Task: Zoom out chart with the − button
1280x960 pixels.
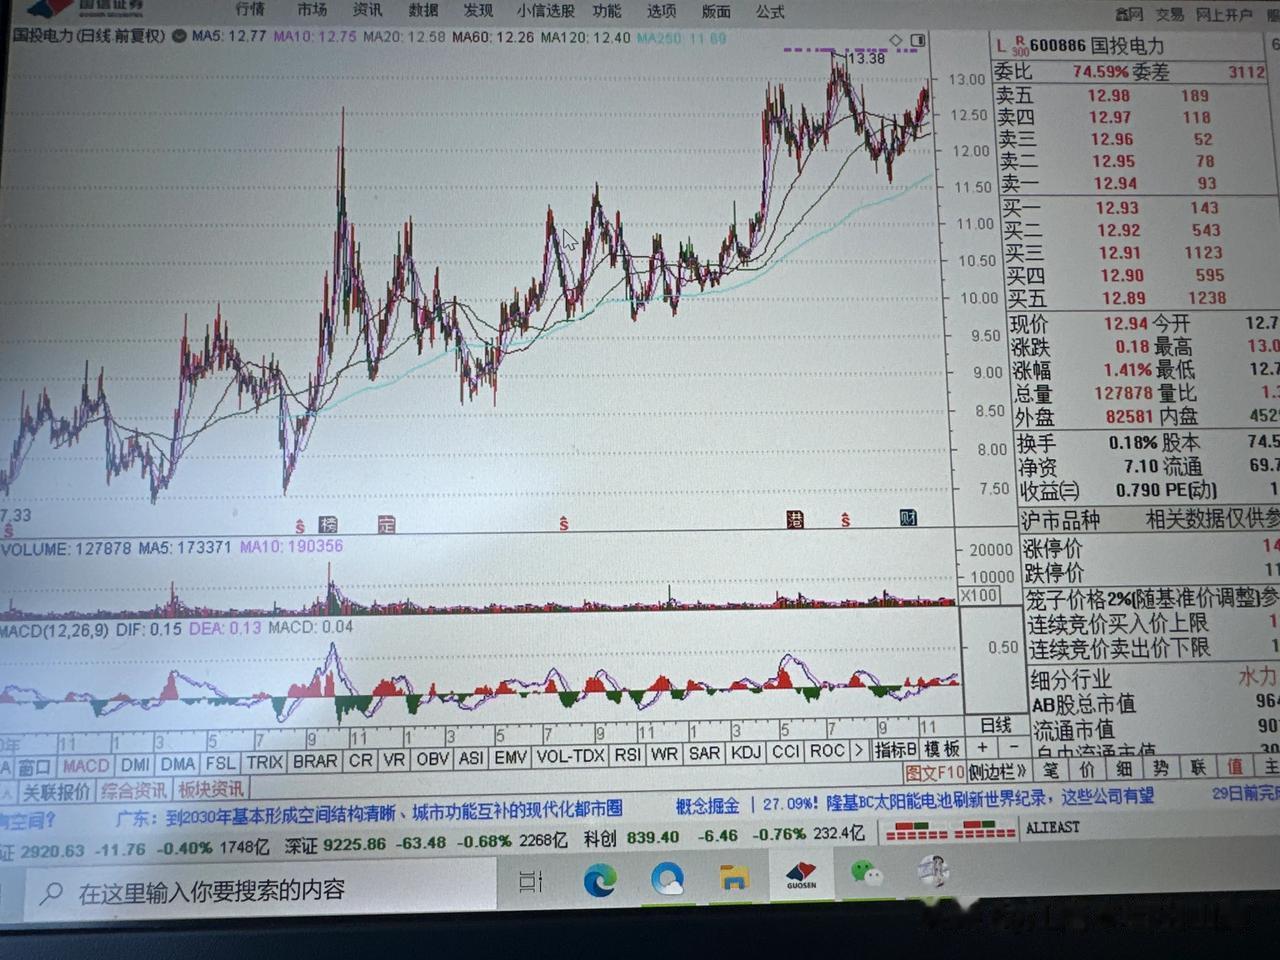Action: click(x=1012, y=748)
